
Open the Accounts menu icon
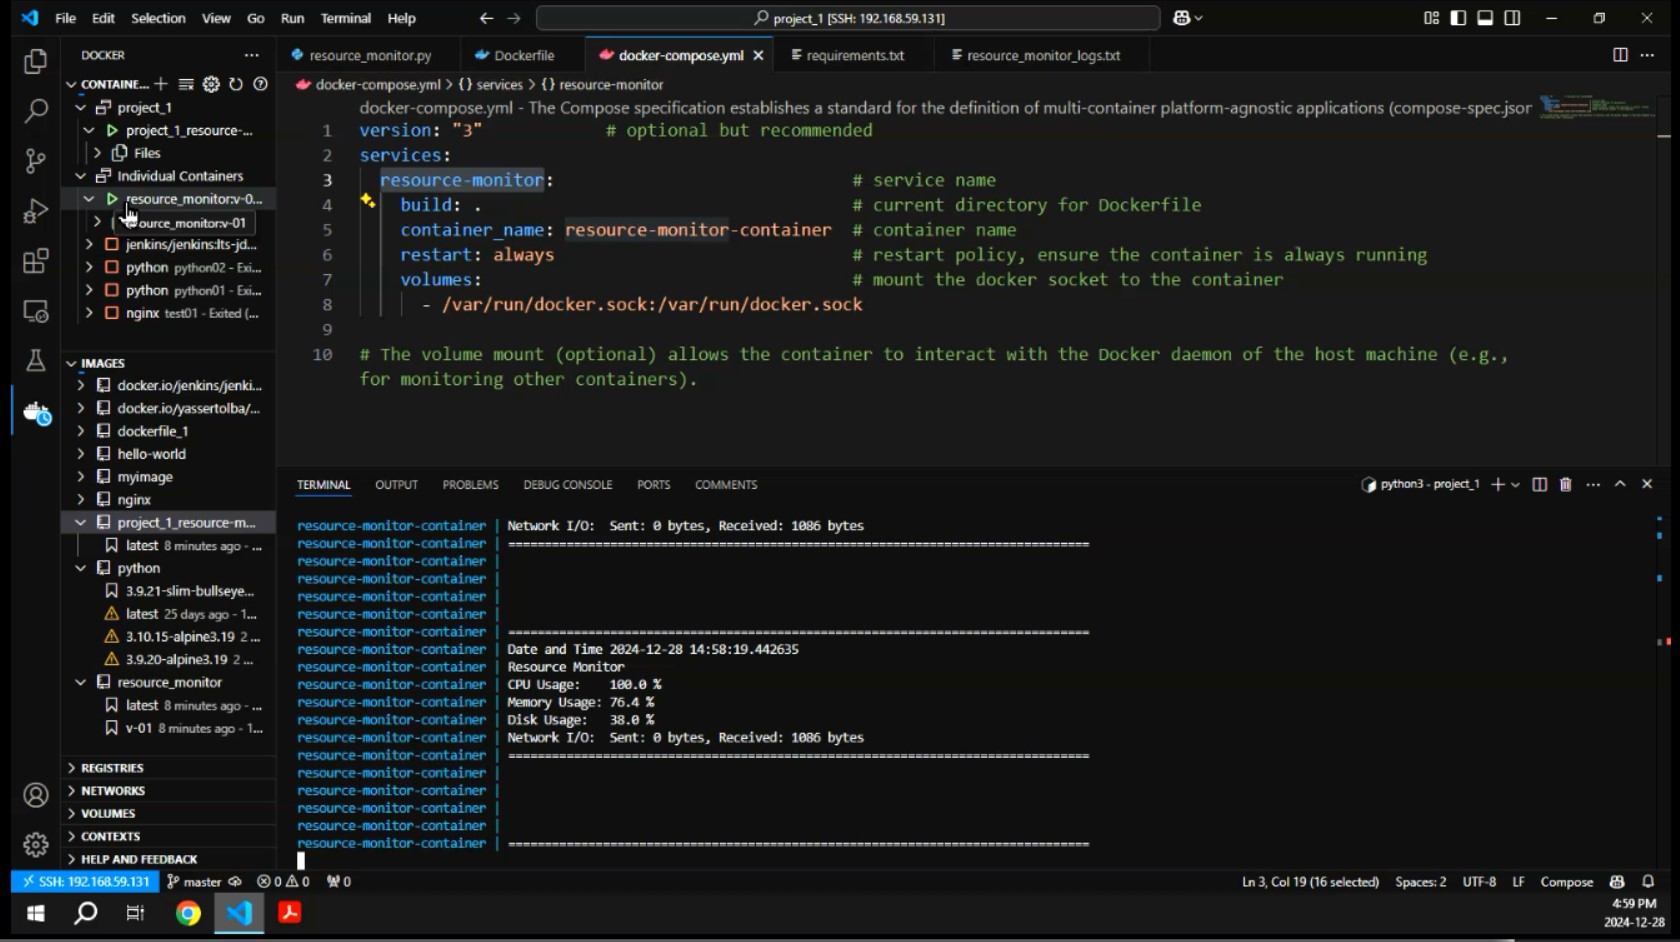click(36, 795)
